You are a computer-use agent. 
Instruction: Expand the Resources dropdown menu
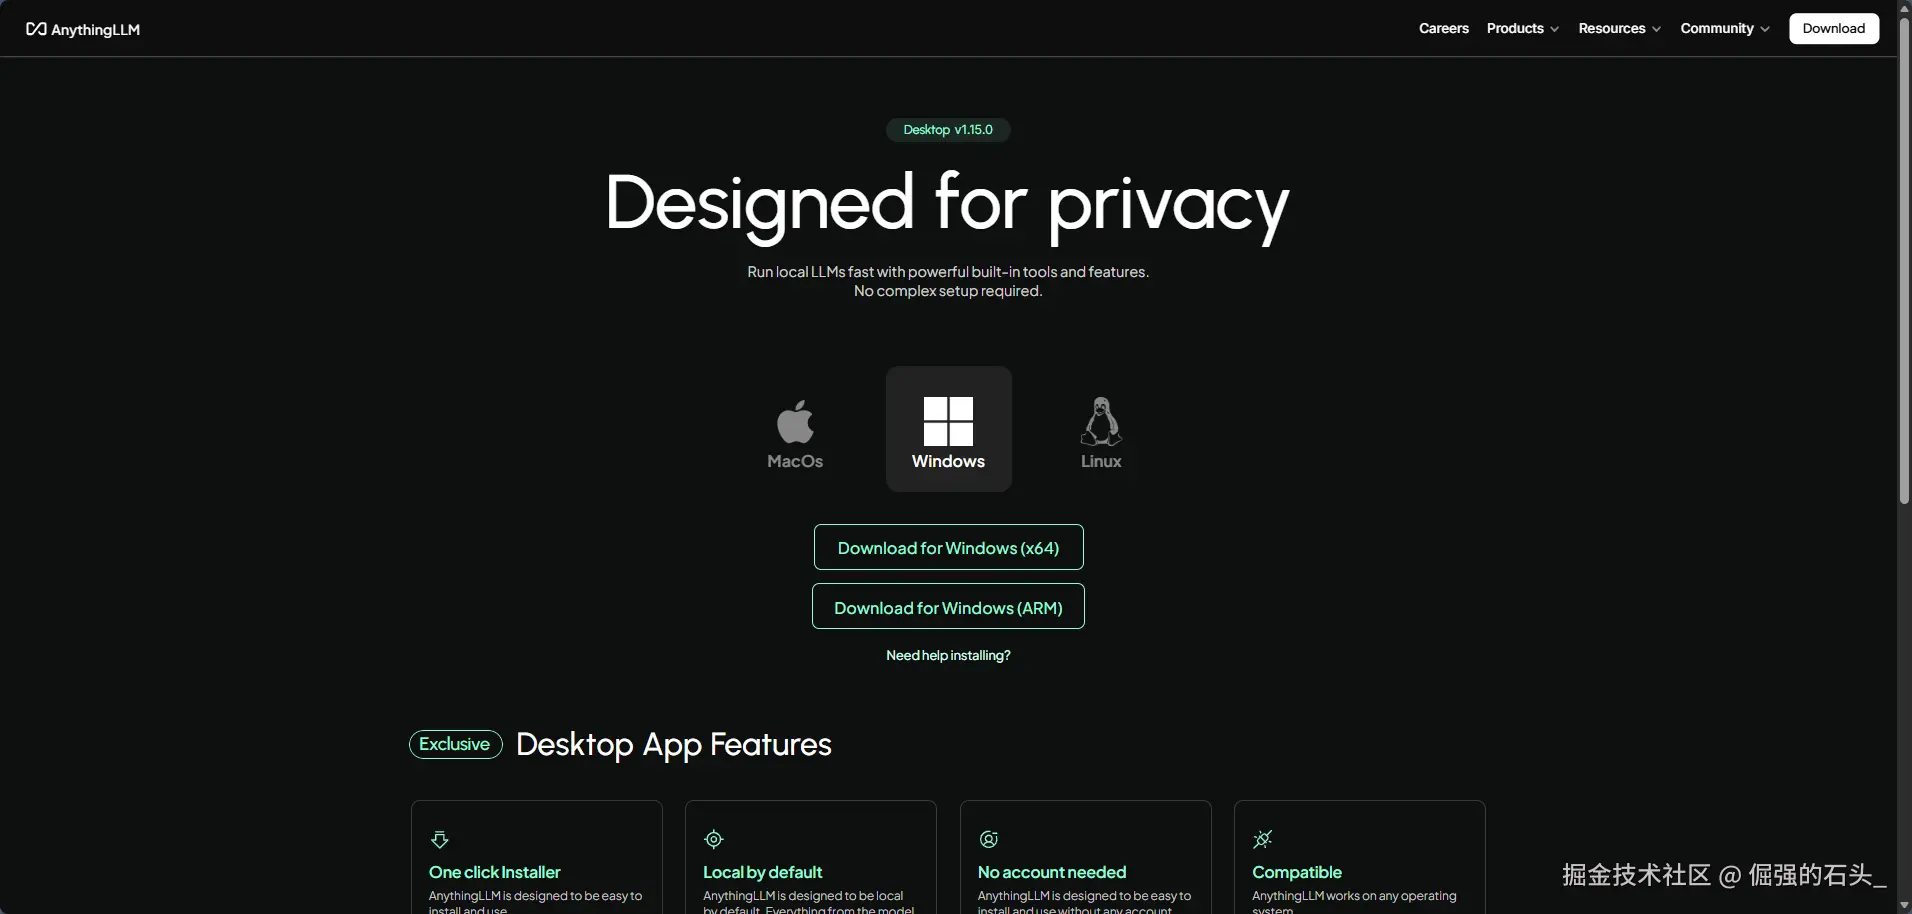pos(1619,28)
